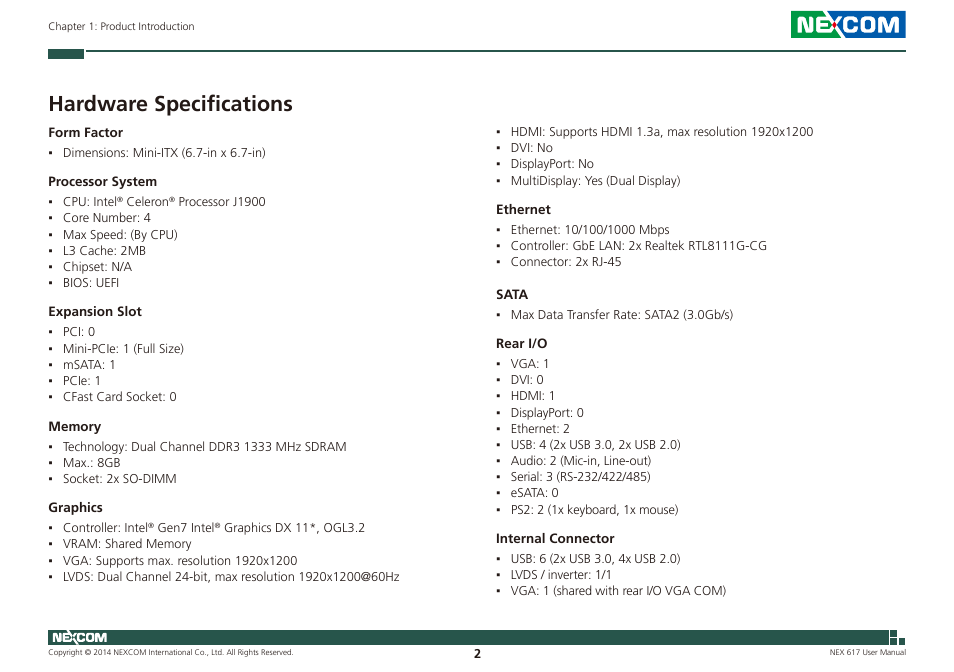
Task: Click the VGA: 1 shared with rear I/O line
Action: point(618,591)
